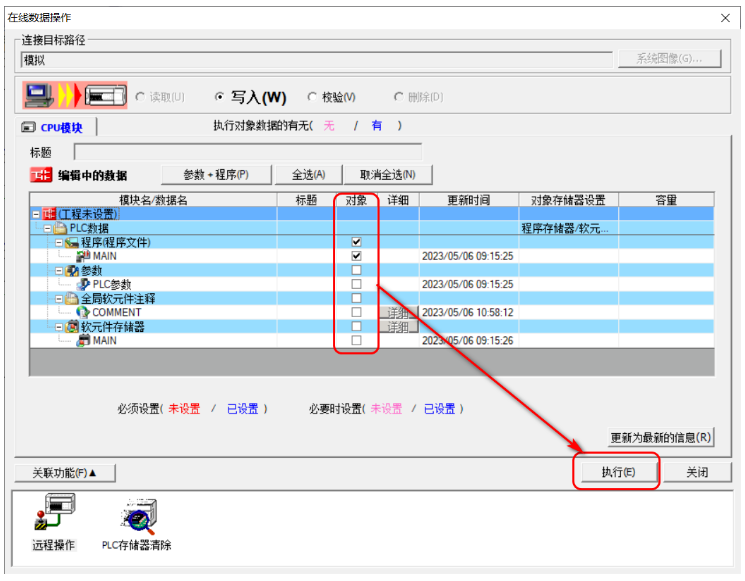Image resolution: width=745 pixels, height=581 pixels.
Task: Click the PC-to-PLC transfer direction icon
Action: (76, 95)
